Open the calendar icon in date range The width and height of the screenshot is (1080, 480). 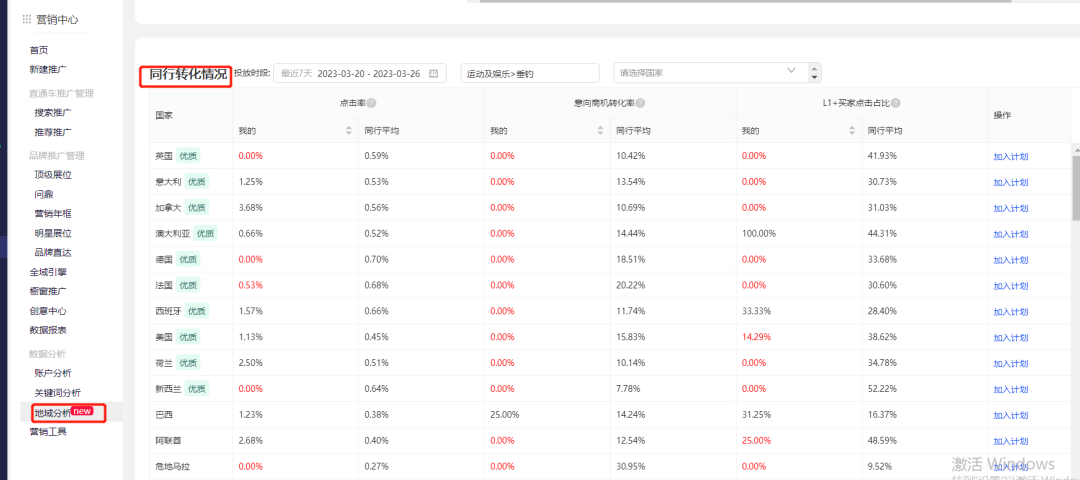(x=433, y=73)
